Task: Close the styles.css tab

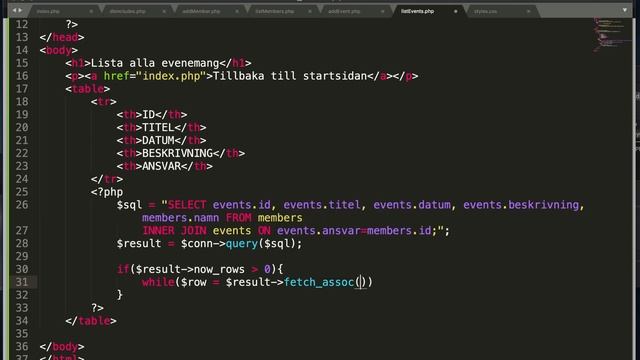Action: tap(528, 11)
